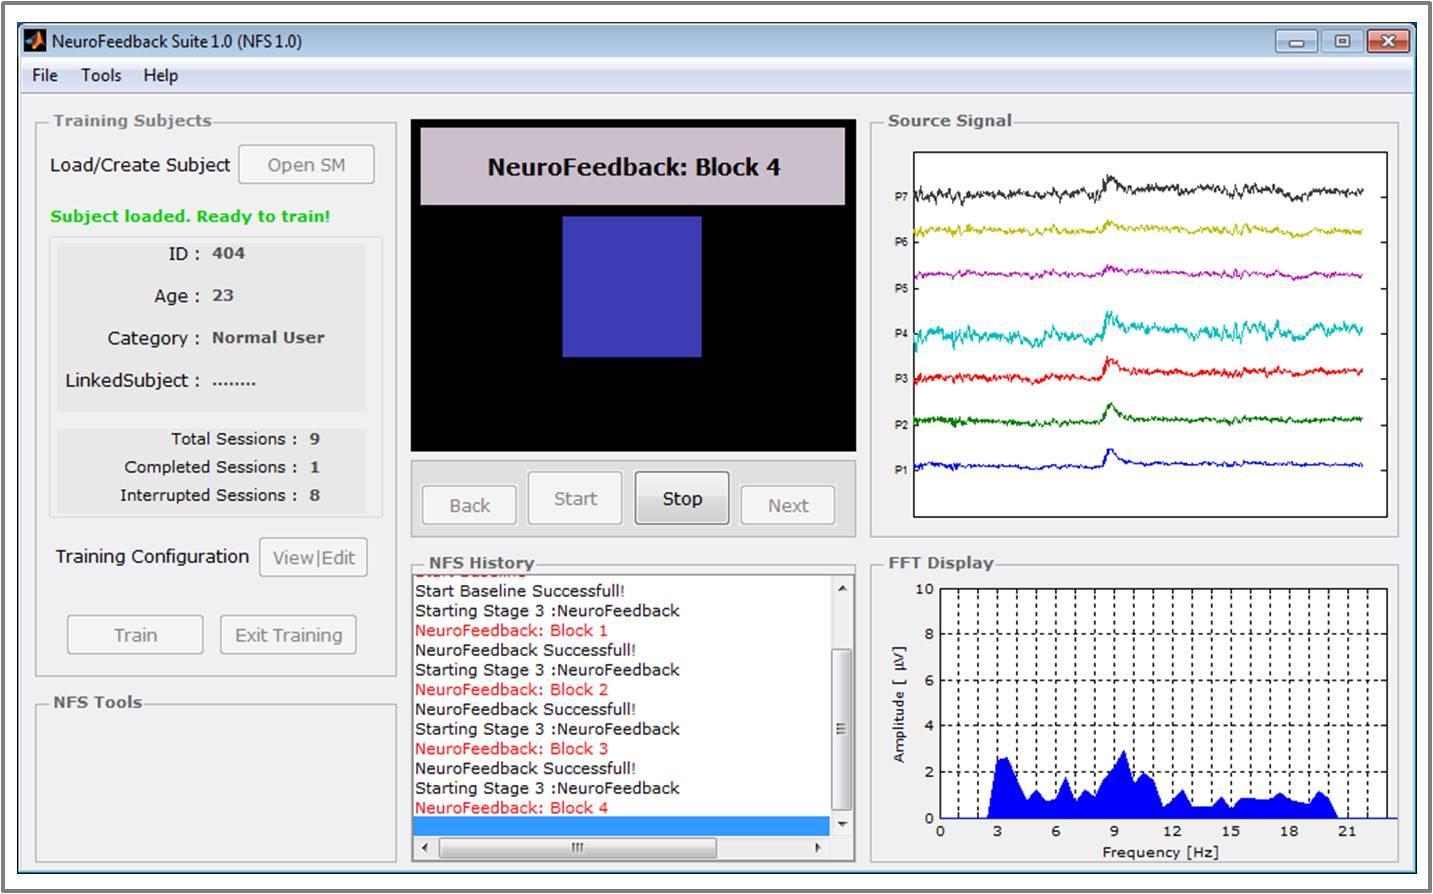Select 'NeuroFeedback: Block 4' history entry
This screenshot has height=894, width=1433.
511,807
